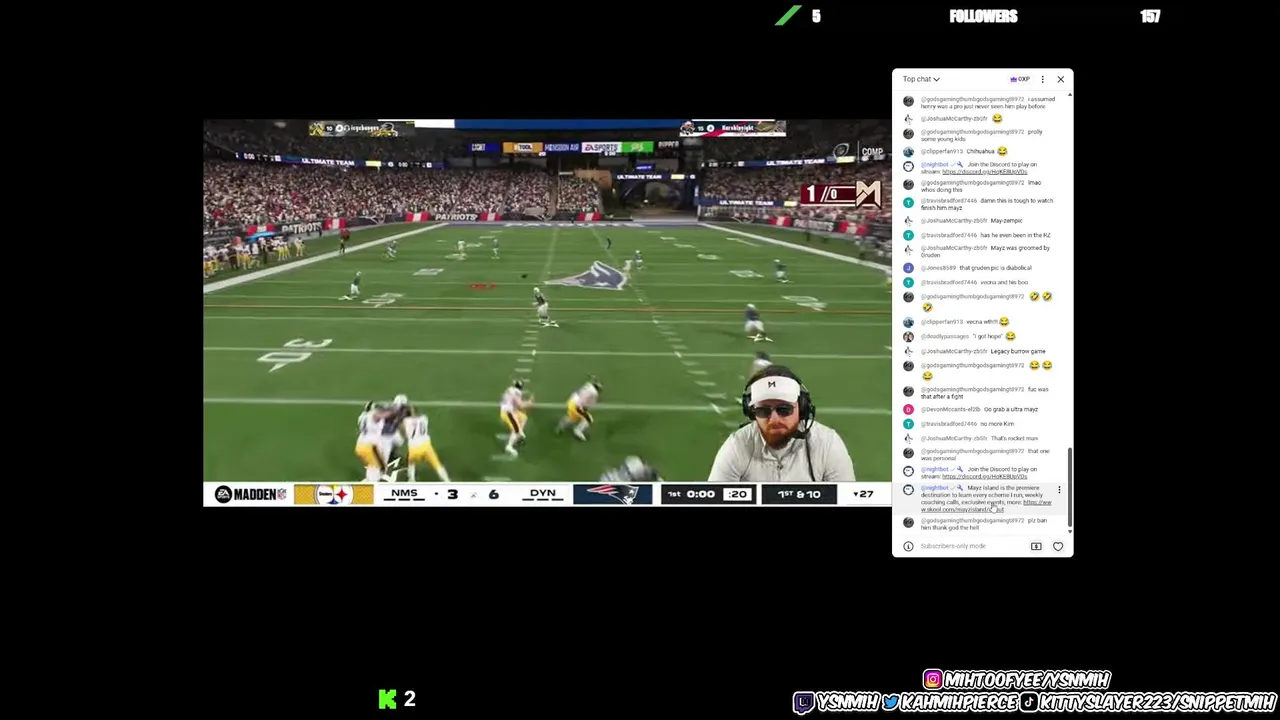Click godsgaming avatar beside 'plz ban him'

click(908, 522)
